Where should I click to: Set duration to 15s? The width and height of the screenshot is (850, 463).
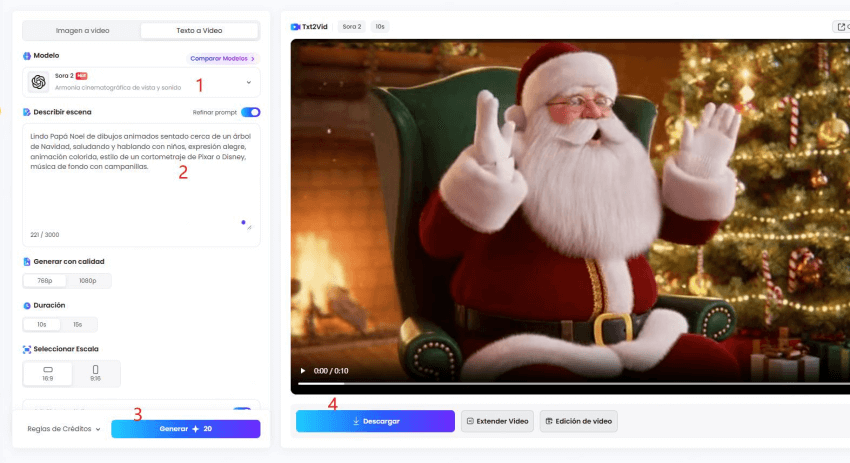tap(78, 325)
